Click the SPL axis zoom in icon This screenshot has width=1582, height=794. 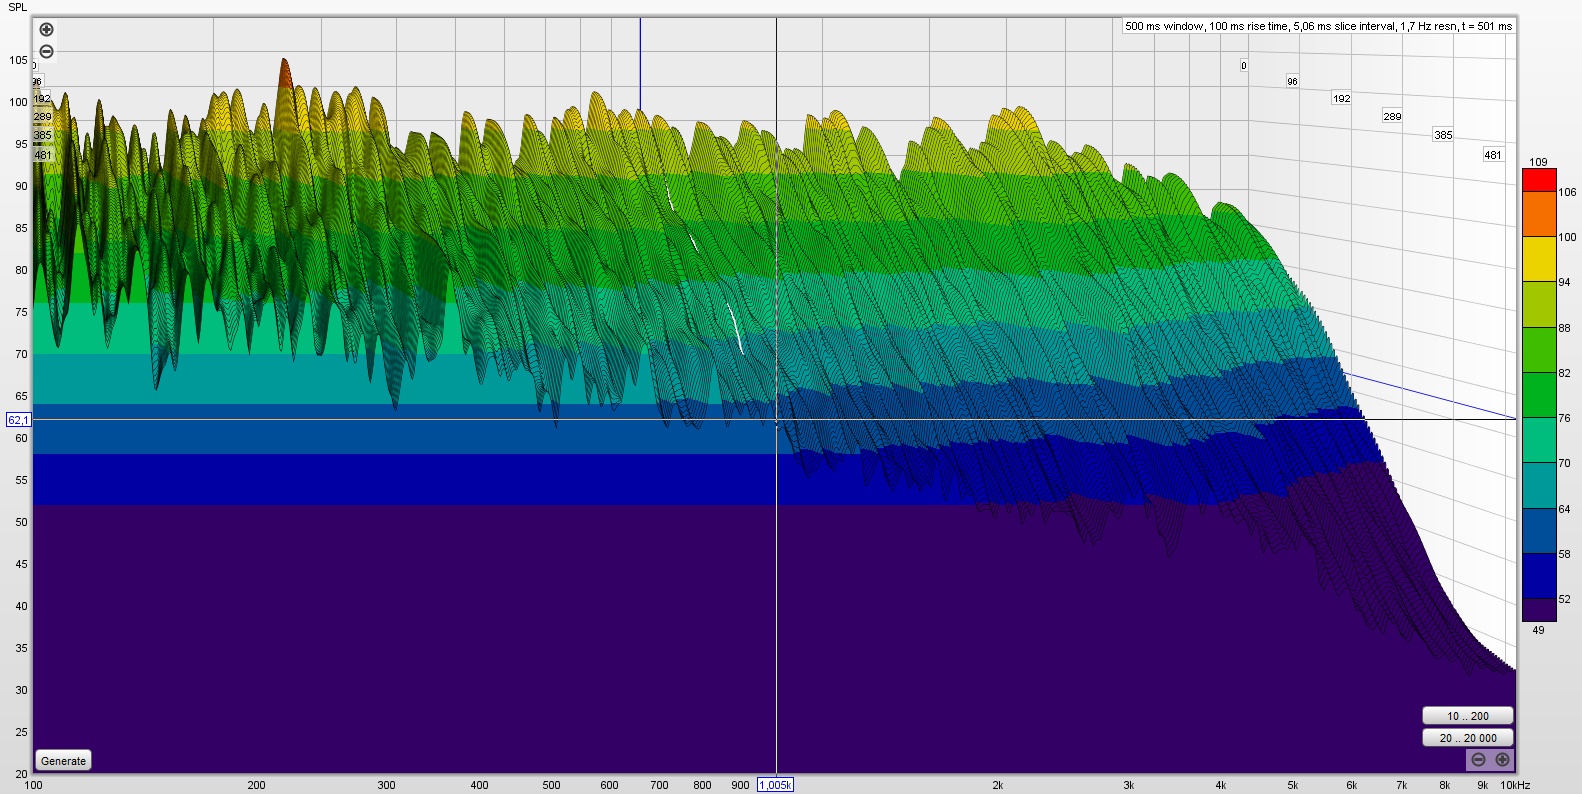click(46, 30)
